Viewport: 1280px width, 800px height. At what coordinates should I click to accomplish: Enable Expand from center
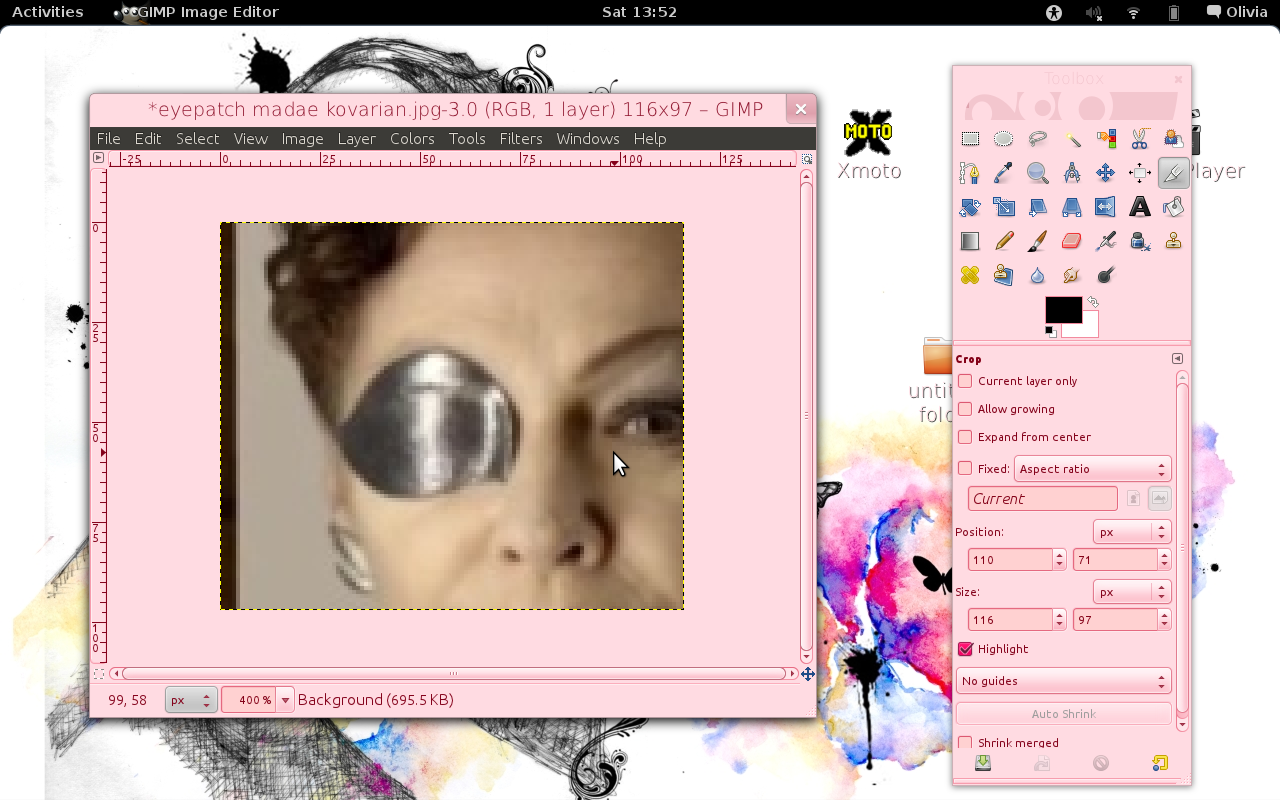point(965,437)
